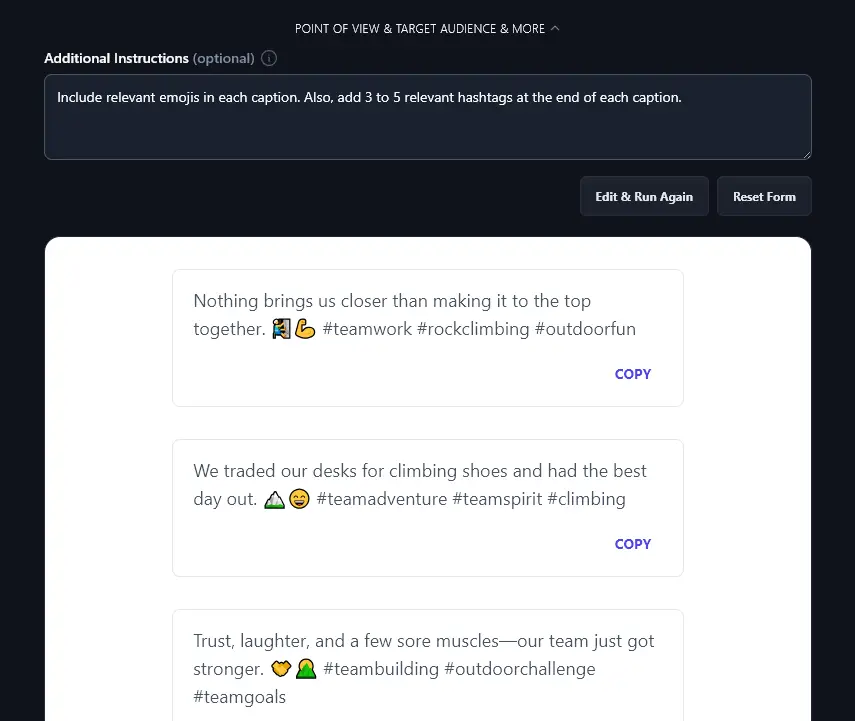Select the "Nothing brings us closer" caption text

tap(392, 301)
